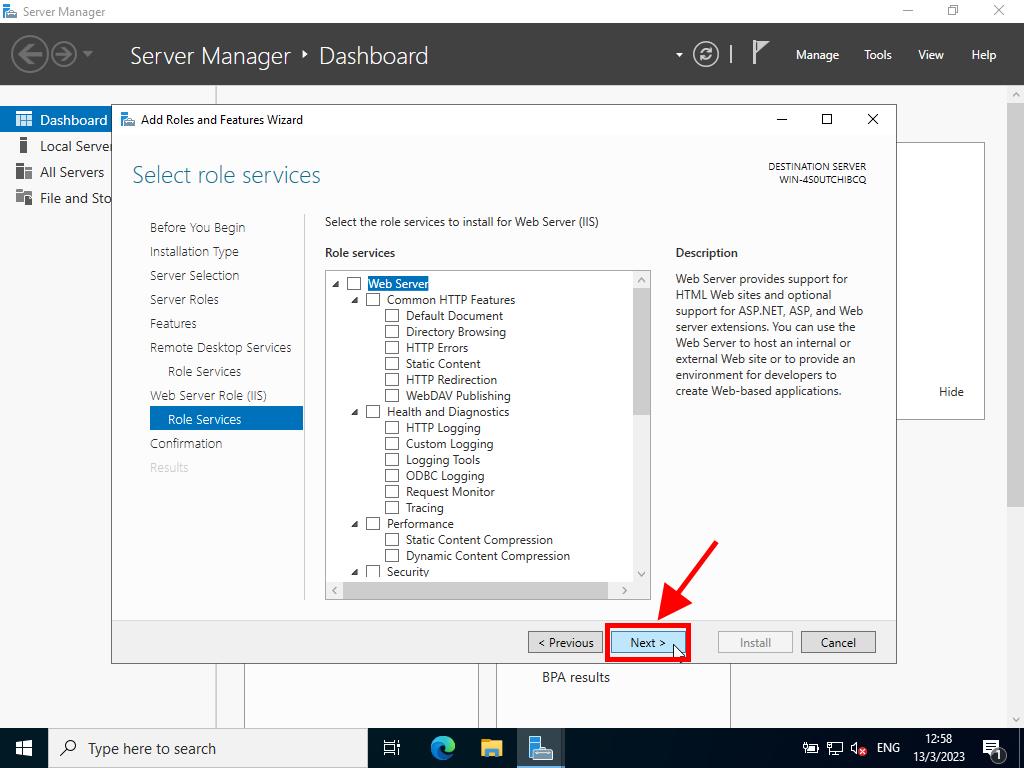1024x768 pixels.
Task: Click the Local Server icon in sidebar
Action: point(24,145)
